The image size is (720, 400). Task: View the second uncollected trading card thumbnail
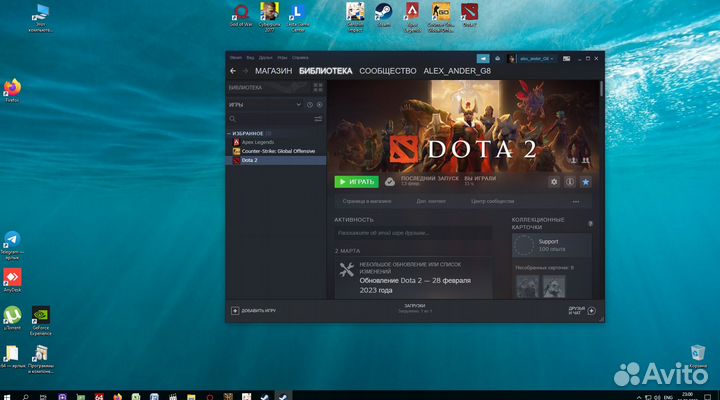click(x=554, y=287)
